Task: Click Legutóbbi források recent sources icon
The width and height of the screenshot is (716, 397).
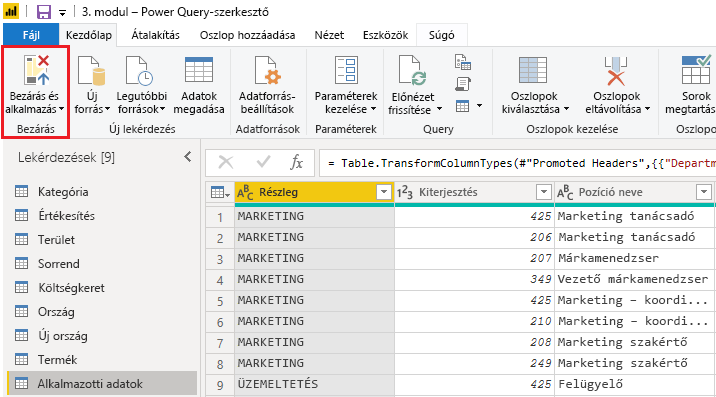Action: coord(139,70)
